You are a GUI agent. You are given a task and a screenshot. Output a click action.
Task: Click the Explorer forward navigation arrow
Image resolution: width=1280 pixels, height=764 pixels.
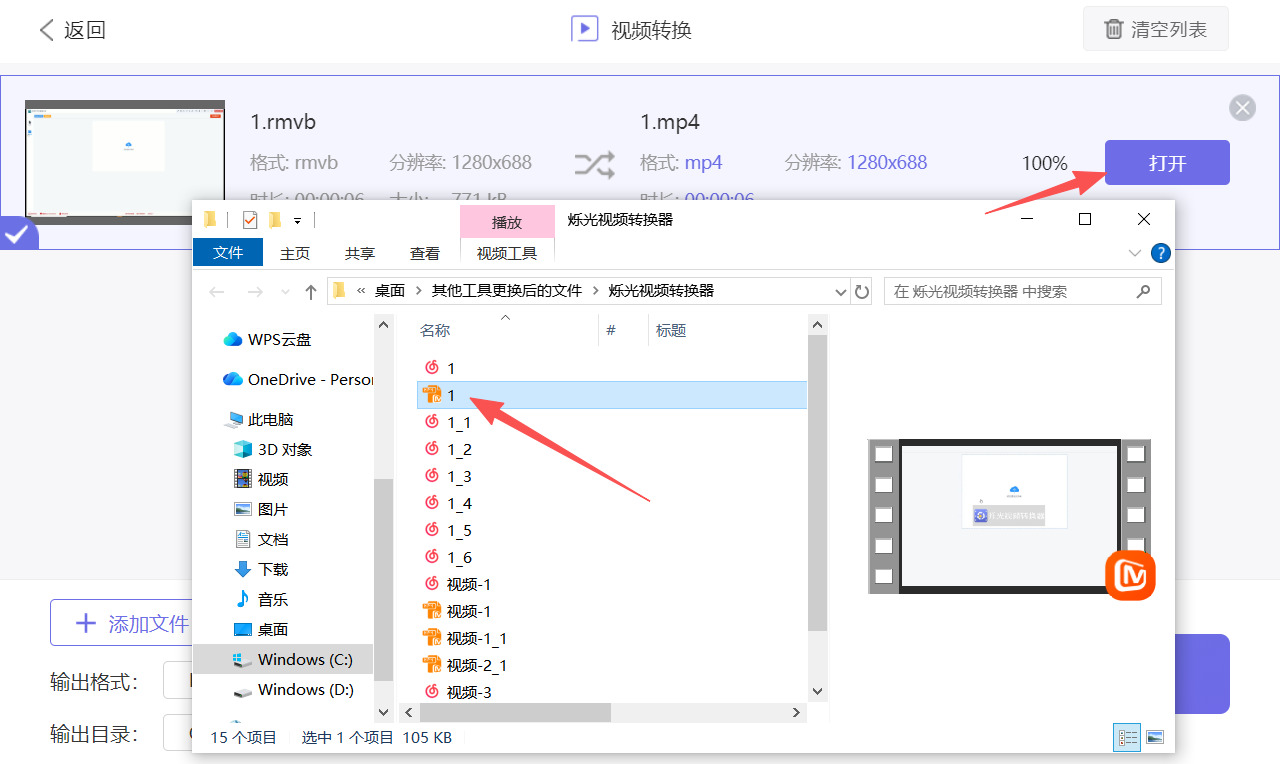[253, 292]
